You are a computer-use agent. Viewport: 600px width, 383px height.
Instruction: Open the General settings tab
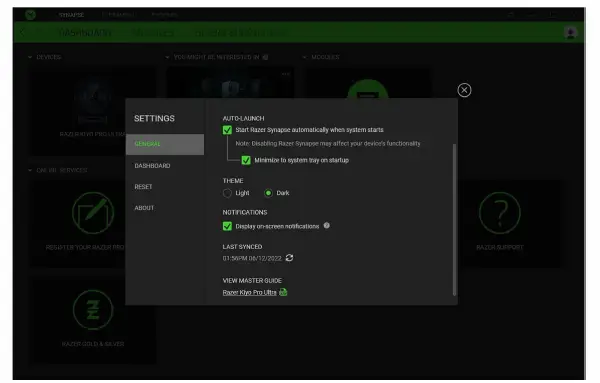165,144
